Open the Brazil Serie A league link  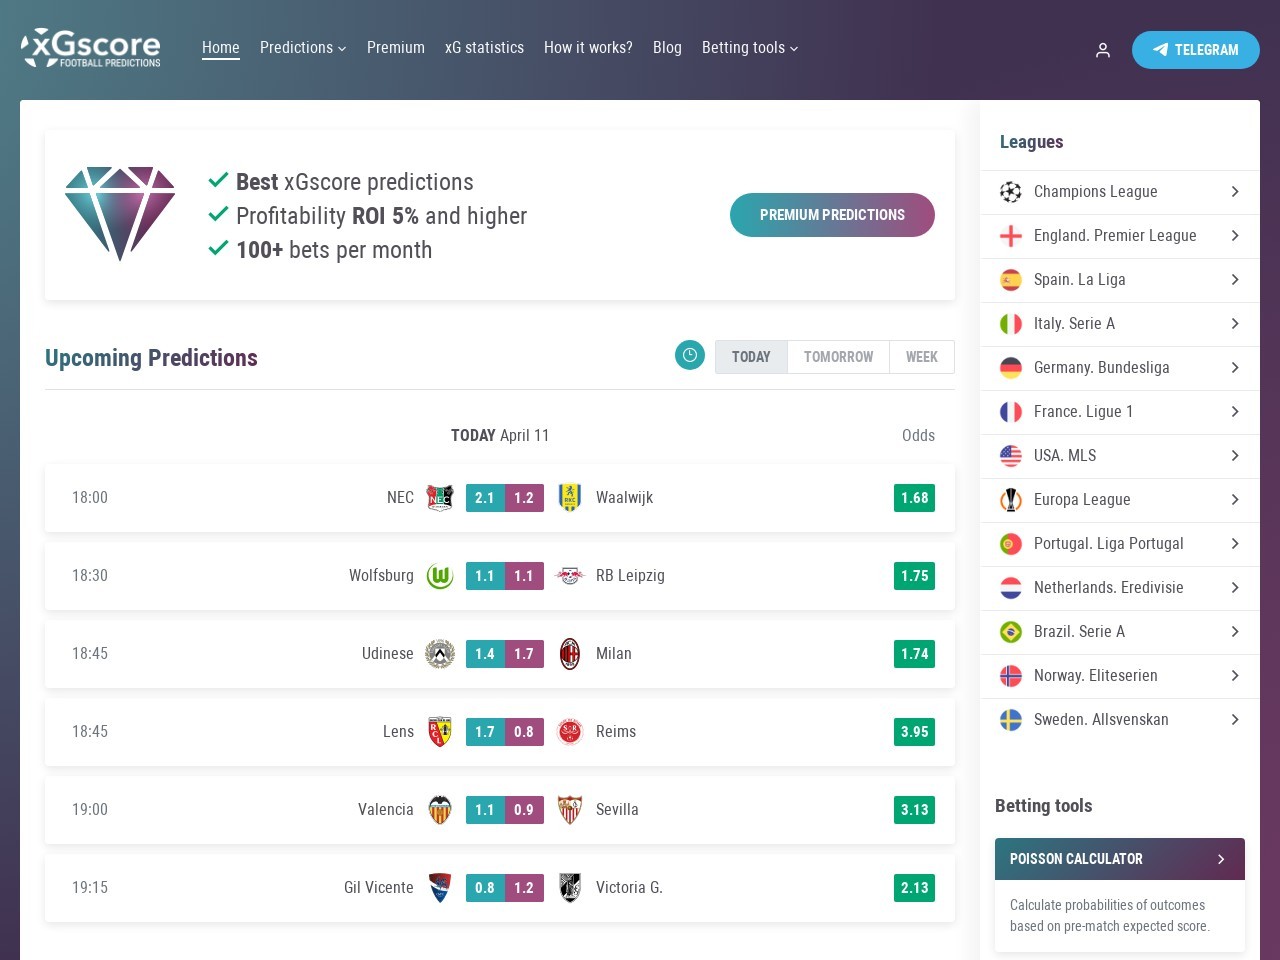[x=1120, y=631]
